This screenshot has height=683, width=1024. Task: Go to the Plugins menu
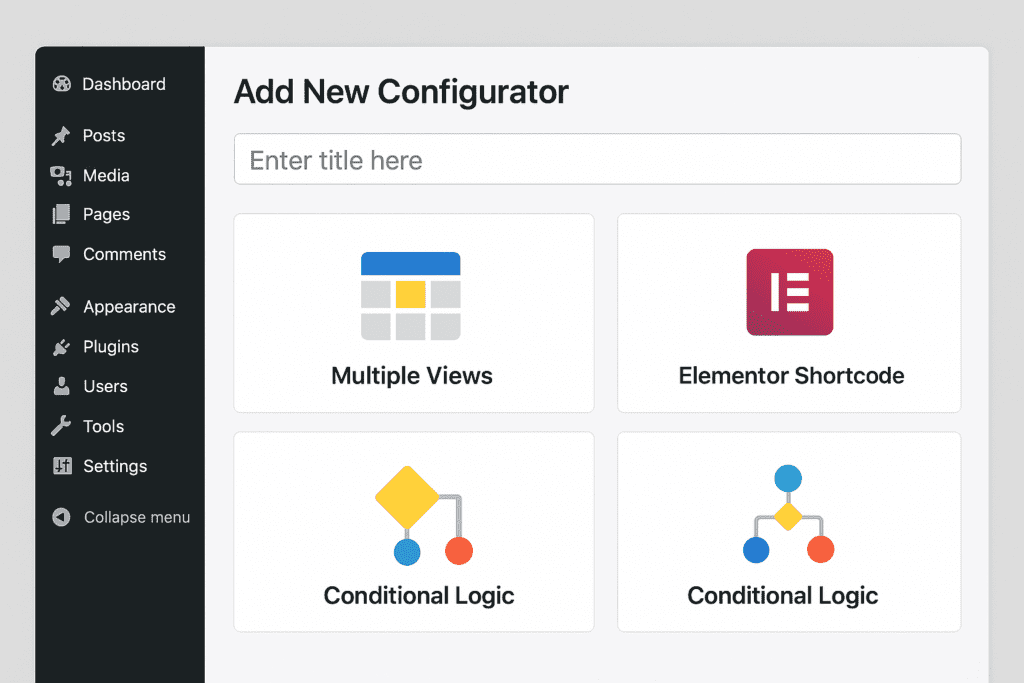click(x=111, y=347)
